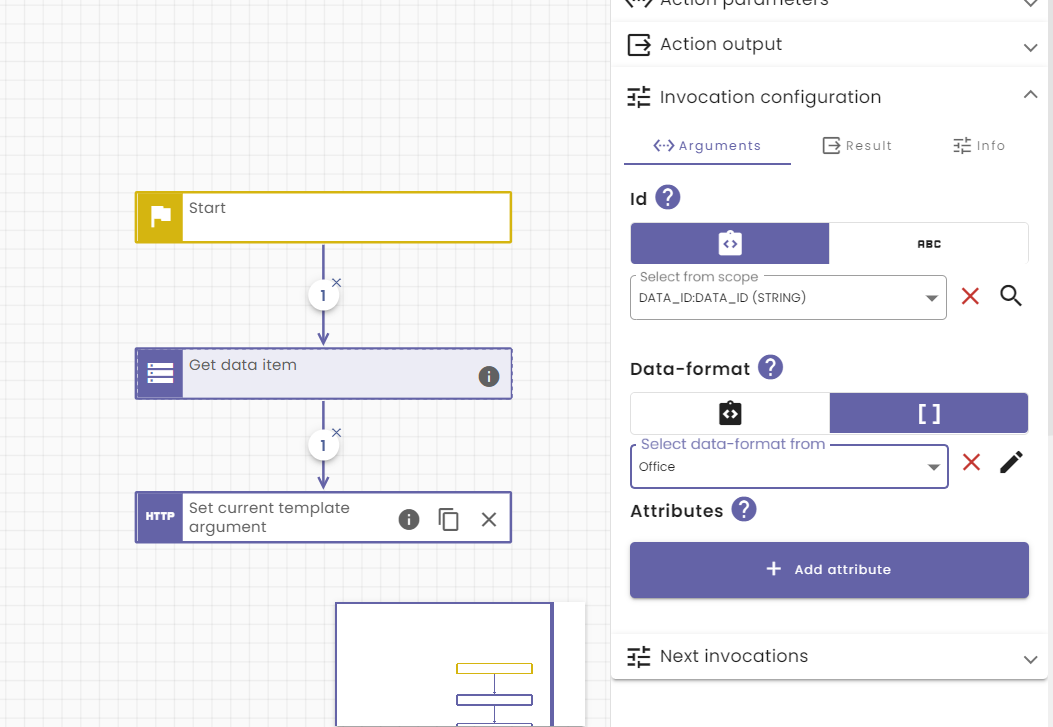Image resolution: width=1053 pixels, height=727 pixels.
Task: Open scope search using the magnifier icon
Action: coord(1010,296)
